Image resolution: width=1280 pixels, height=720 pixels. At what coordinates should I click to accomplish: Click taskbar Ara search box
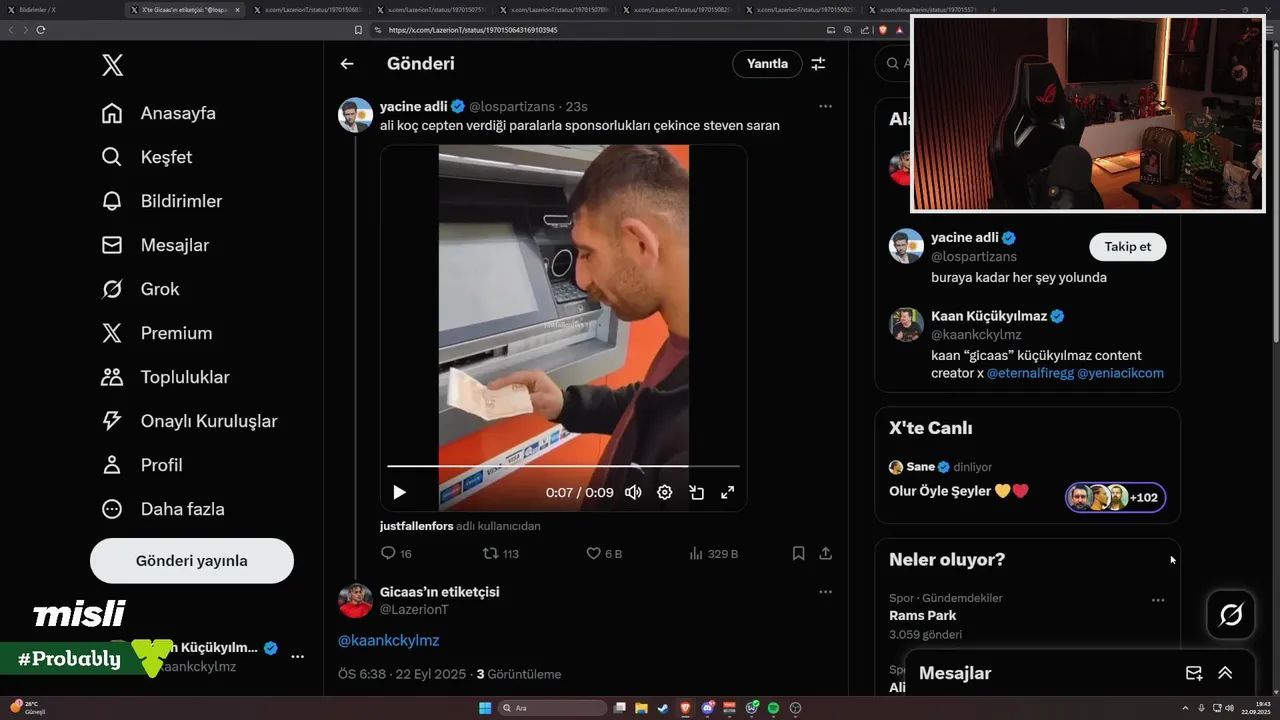[x=553, y=708]
